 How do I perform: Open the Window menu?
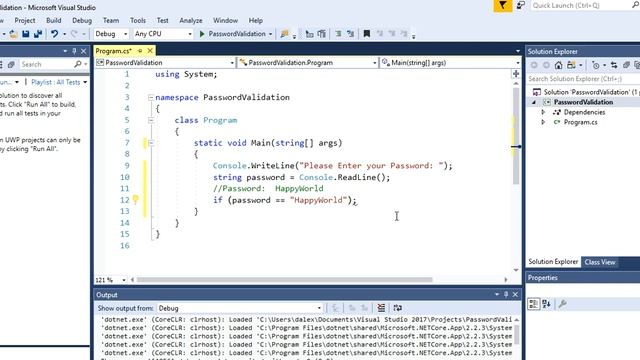225,20
